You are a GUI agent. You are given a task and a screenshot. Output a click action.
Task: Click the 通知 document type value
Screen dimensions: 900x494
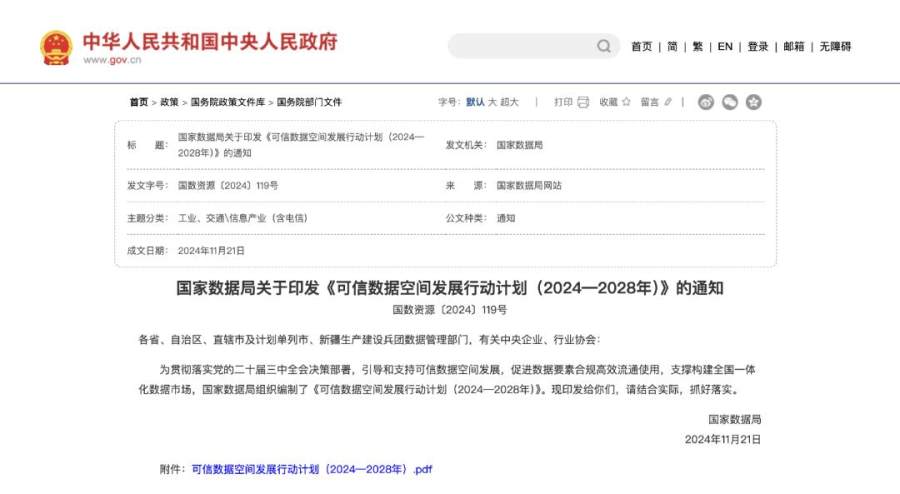tap(506, 218)
